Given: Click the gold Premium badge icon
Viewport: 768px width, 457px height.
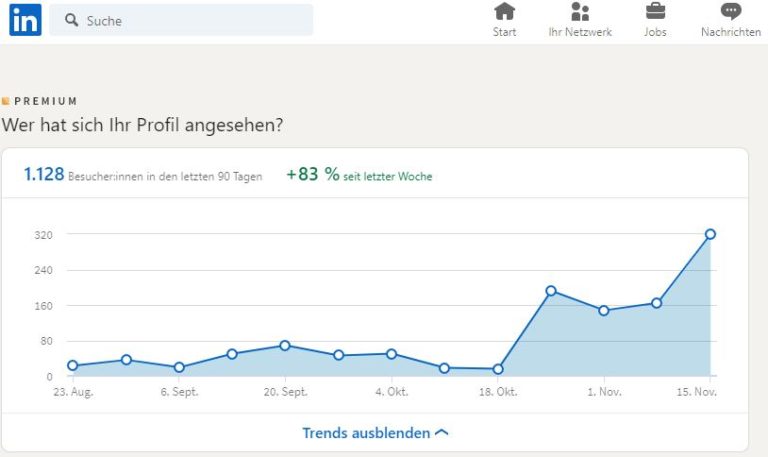Looking at the screenshot, I should tap(6, 101).
